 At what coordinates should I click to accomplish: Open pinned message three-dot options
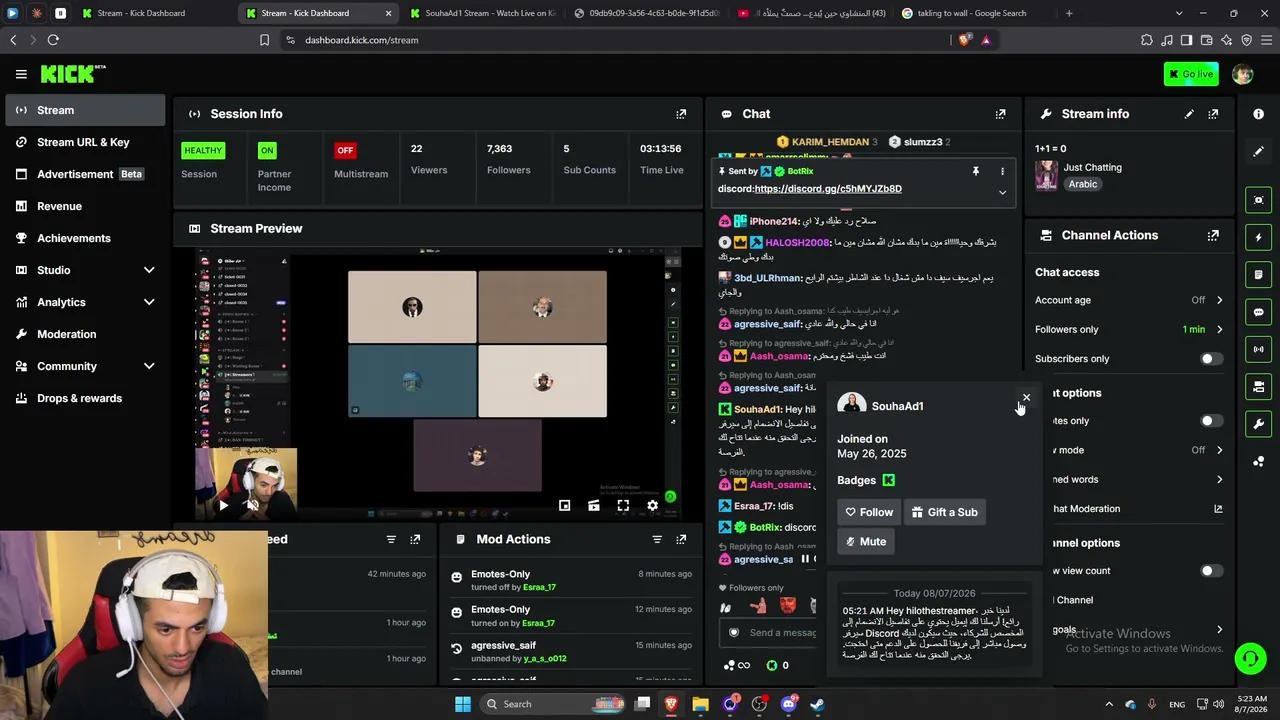coord(1002,172)
